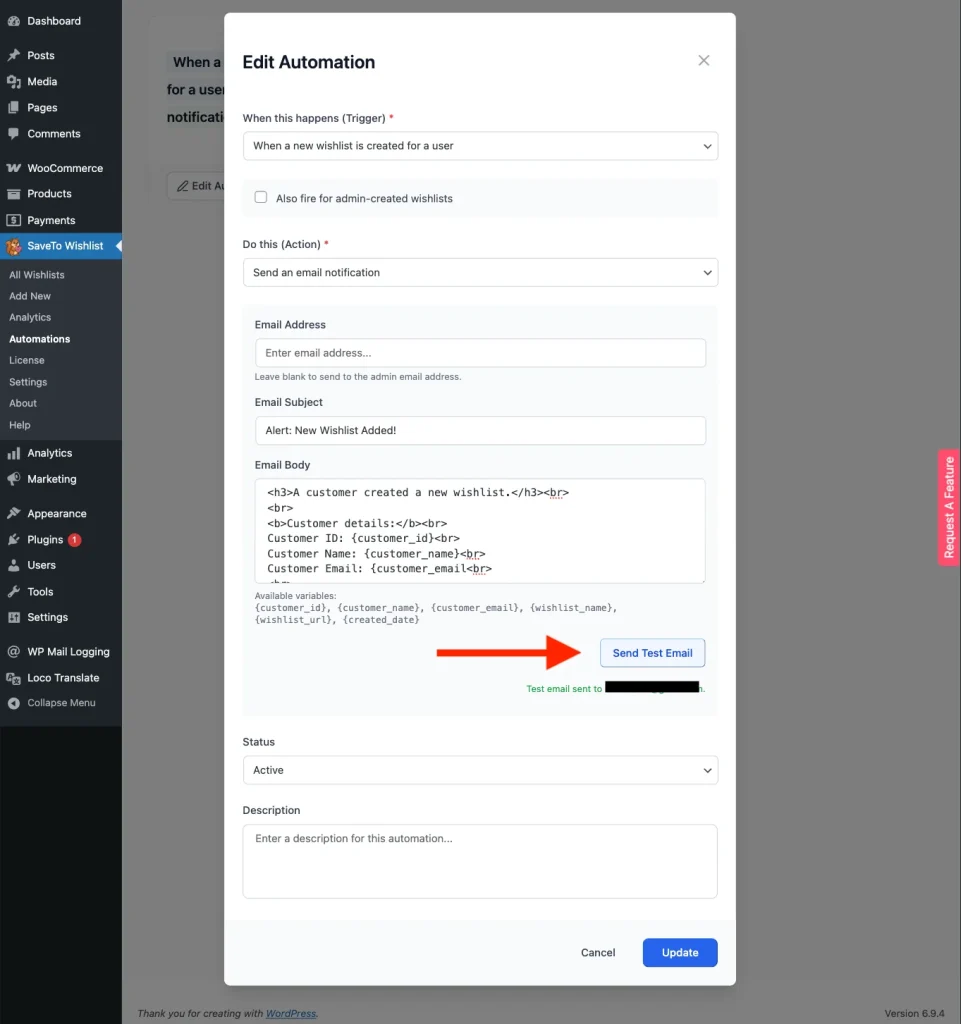Click the Dashboard gauge icon in sidebar
This screenshot has height=1024, width=961.
coord(14,21)
